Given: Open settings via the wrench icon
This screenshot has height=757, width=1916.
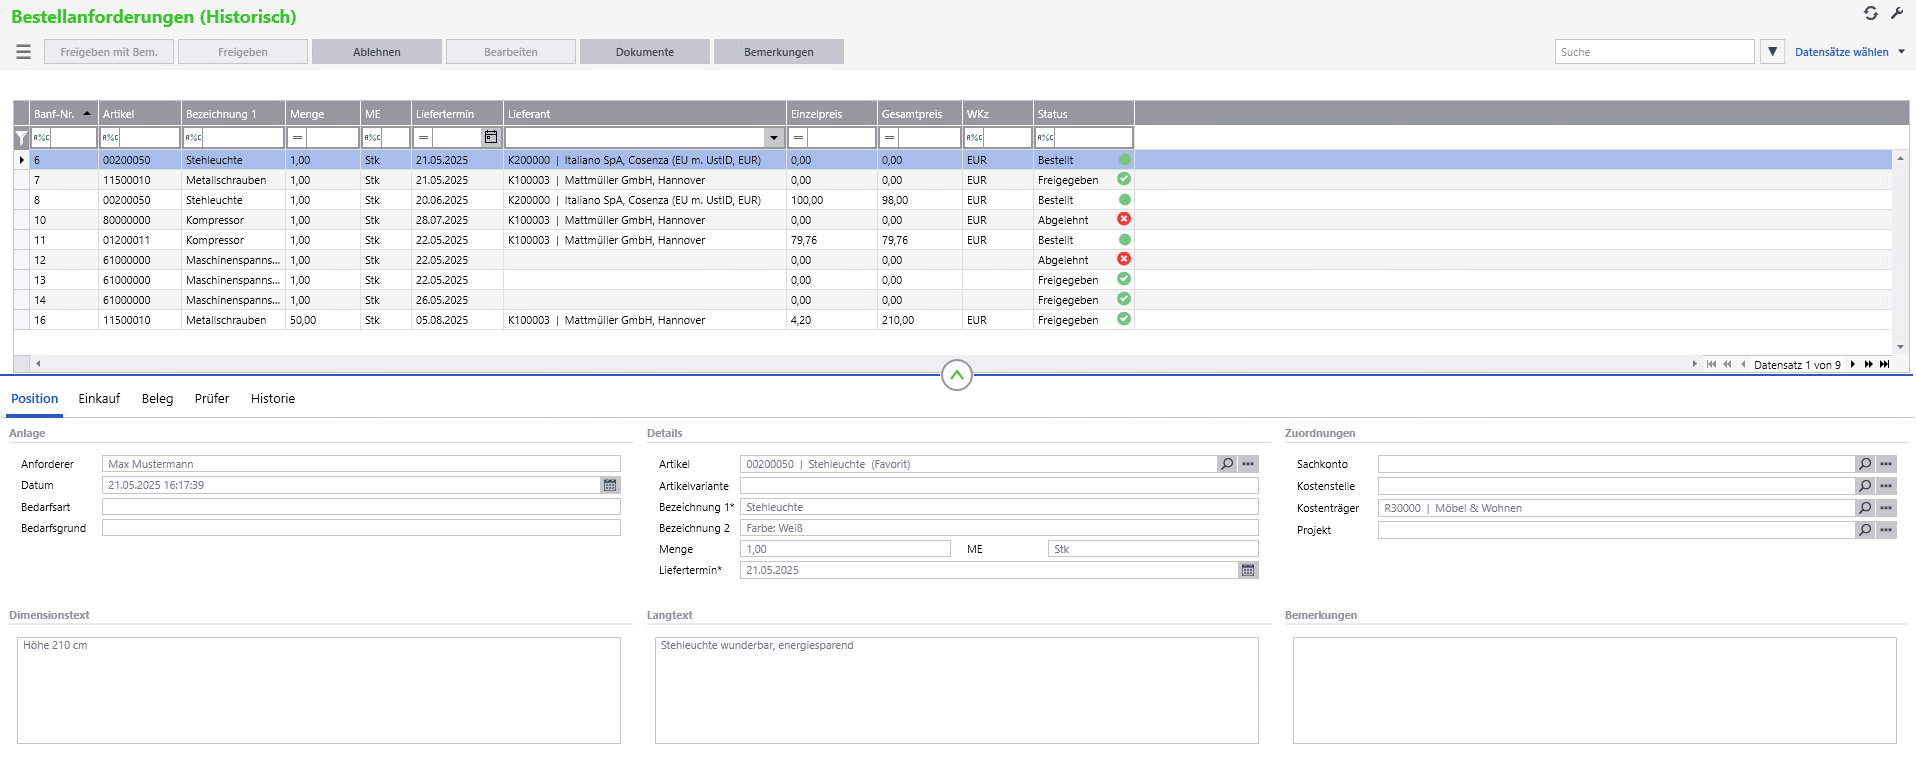Looking at the screenshot, I should pyautogui.click(x=1897, y=14).
